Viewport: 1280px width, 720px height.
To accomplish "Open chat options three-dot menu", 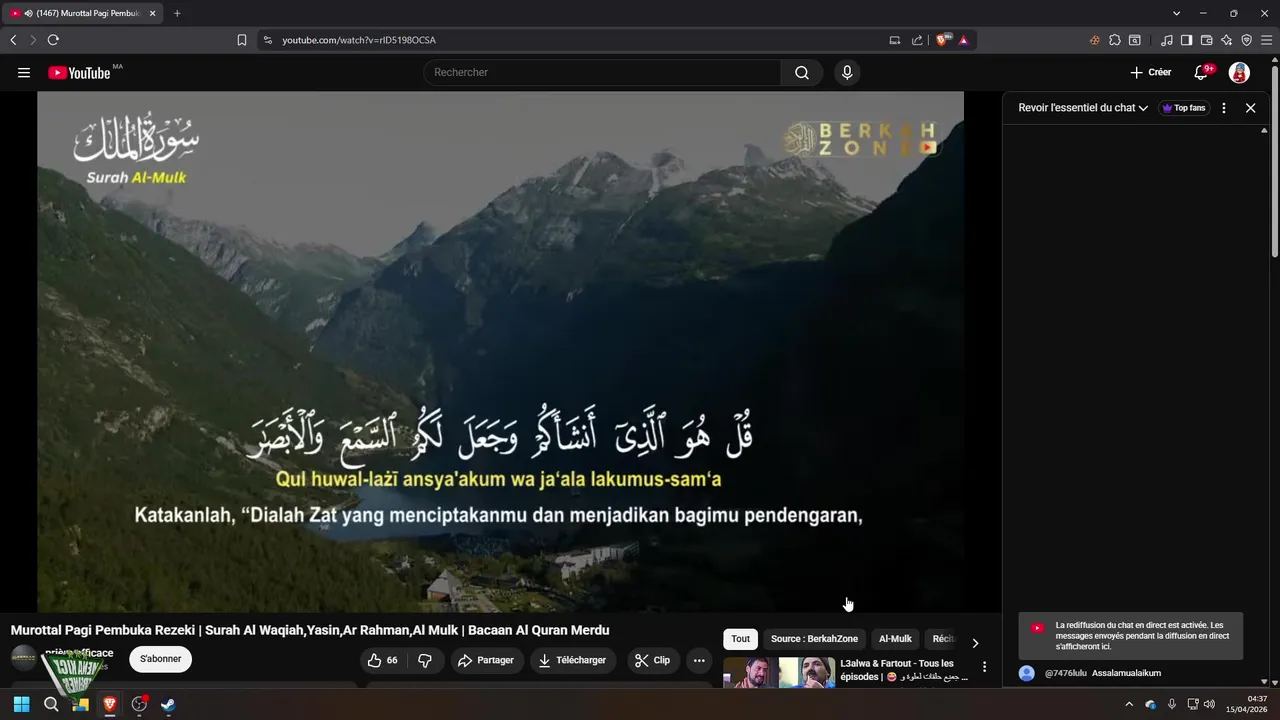I will [x=1224, y=108].
